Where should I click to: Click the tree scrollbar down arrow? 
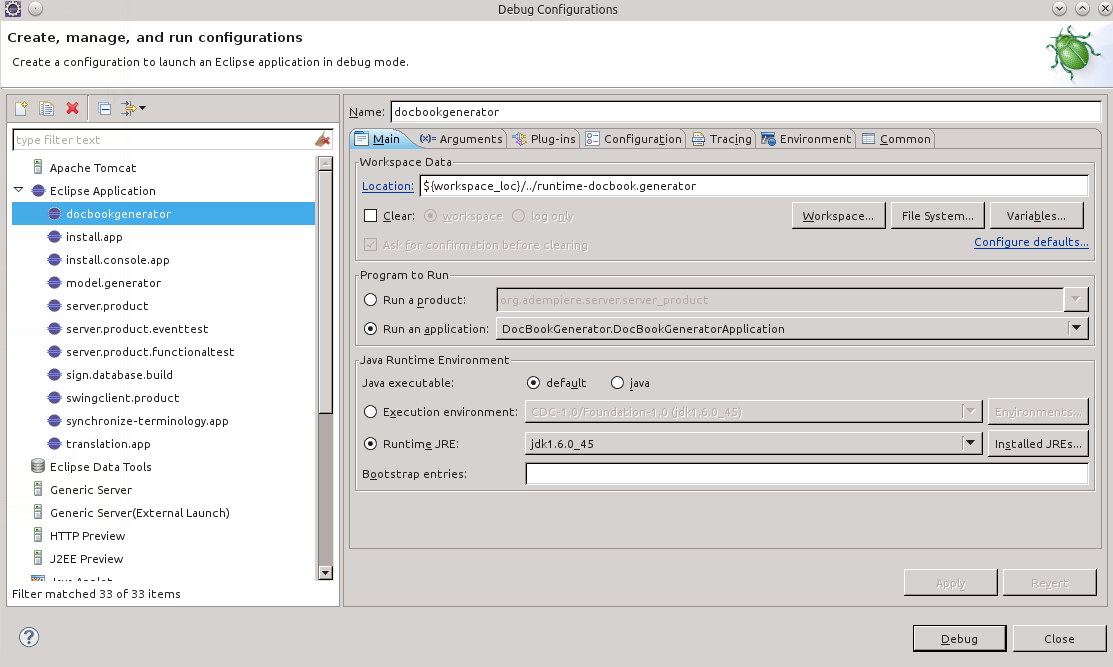point(325,573)
